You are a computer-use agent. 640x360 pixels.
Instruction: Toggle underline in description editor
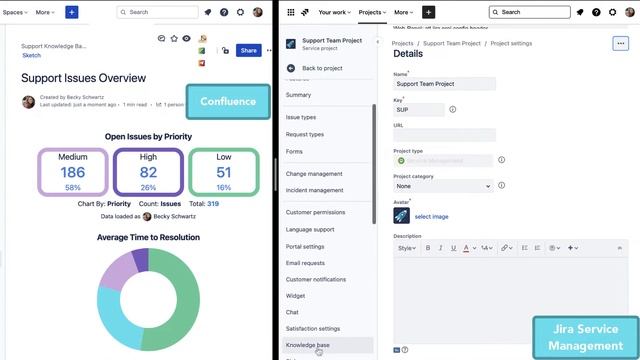coord(453,248)
